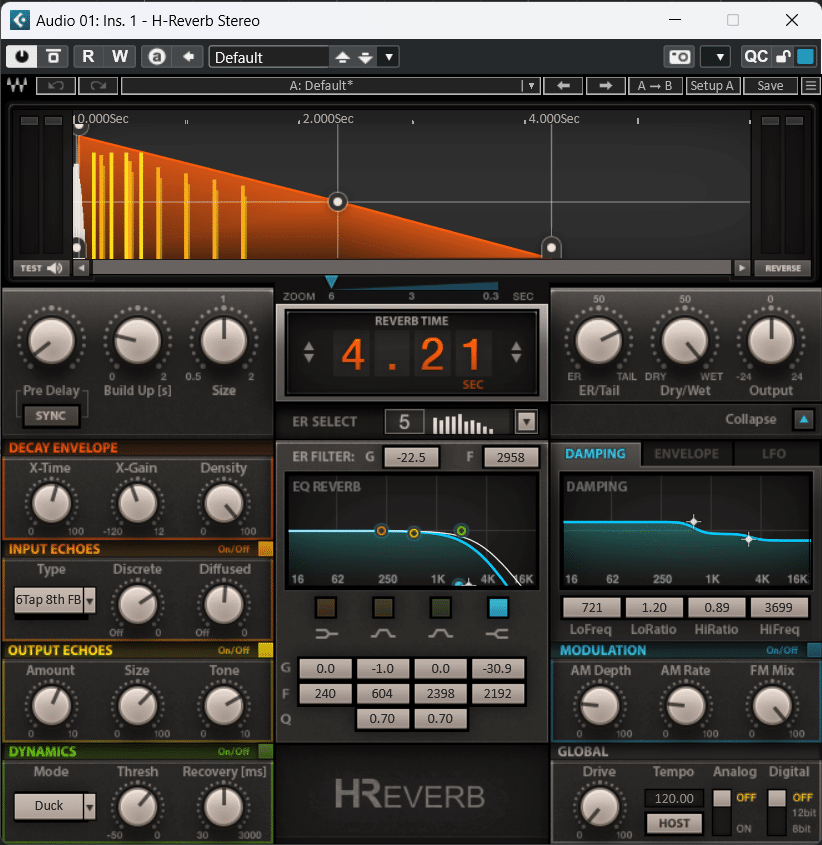Open the snapshot options dropdown
The width and height of the screenshot is (822, 845).
pos(720,57)
